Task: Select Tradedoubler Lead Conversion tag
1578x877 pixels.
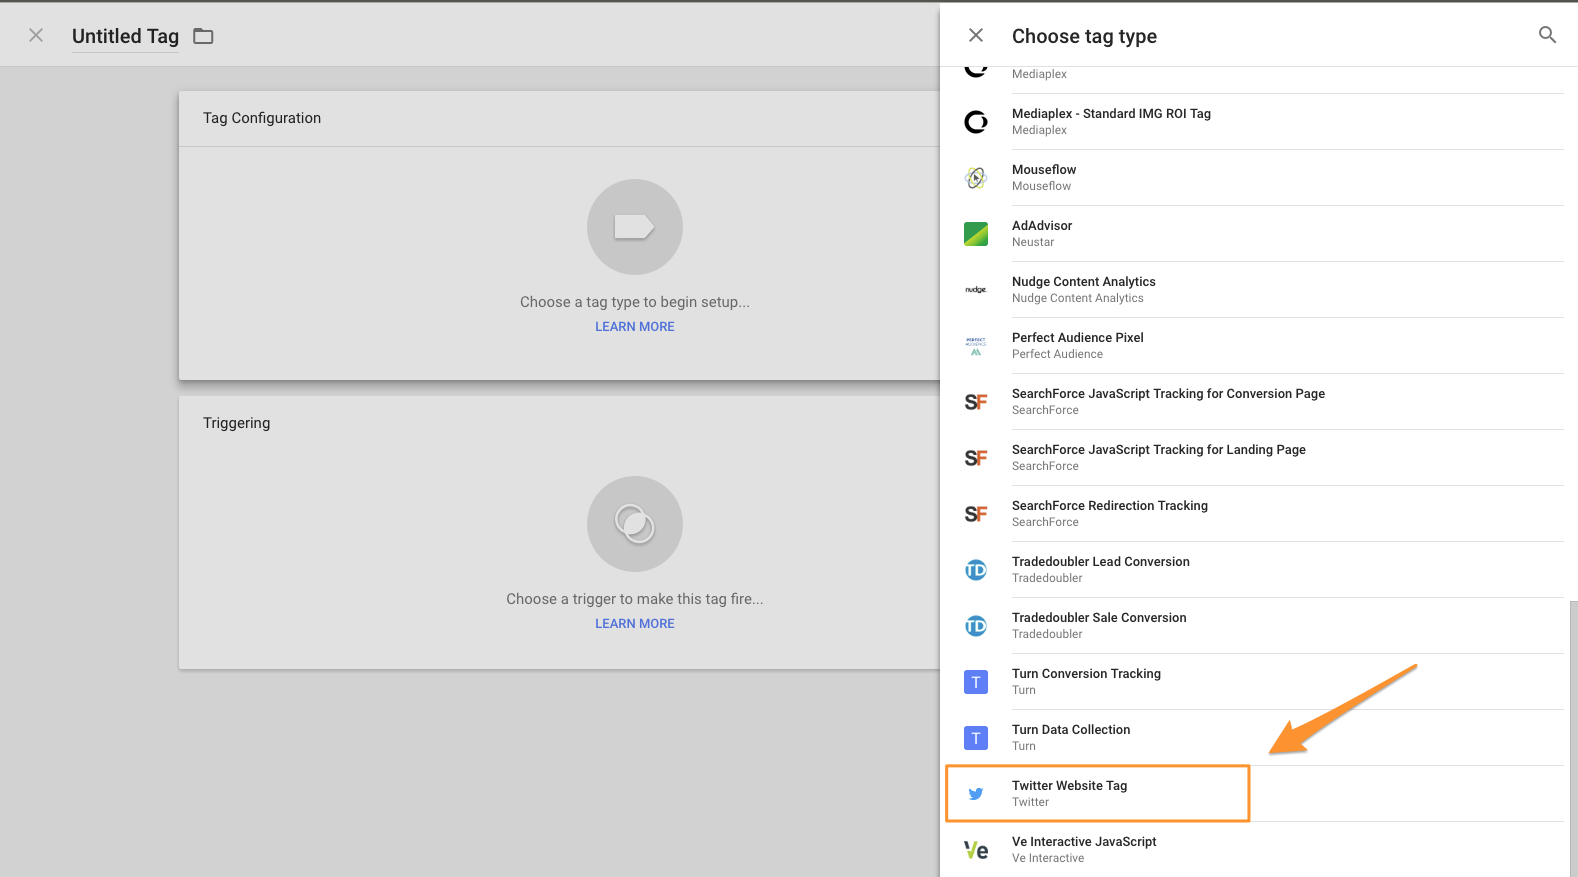Action: (x=1254, y=570)
